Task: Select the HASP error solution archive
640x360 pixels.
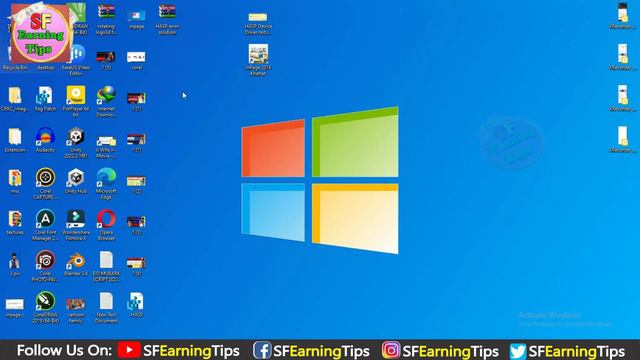Action: tap(167, 19)
